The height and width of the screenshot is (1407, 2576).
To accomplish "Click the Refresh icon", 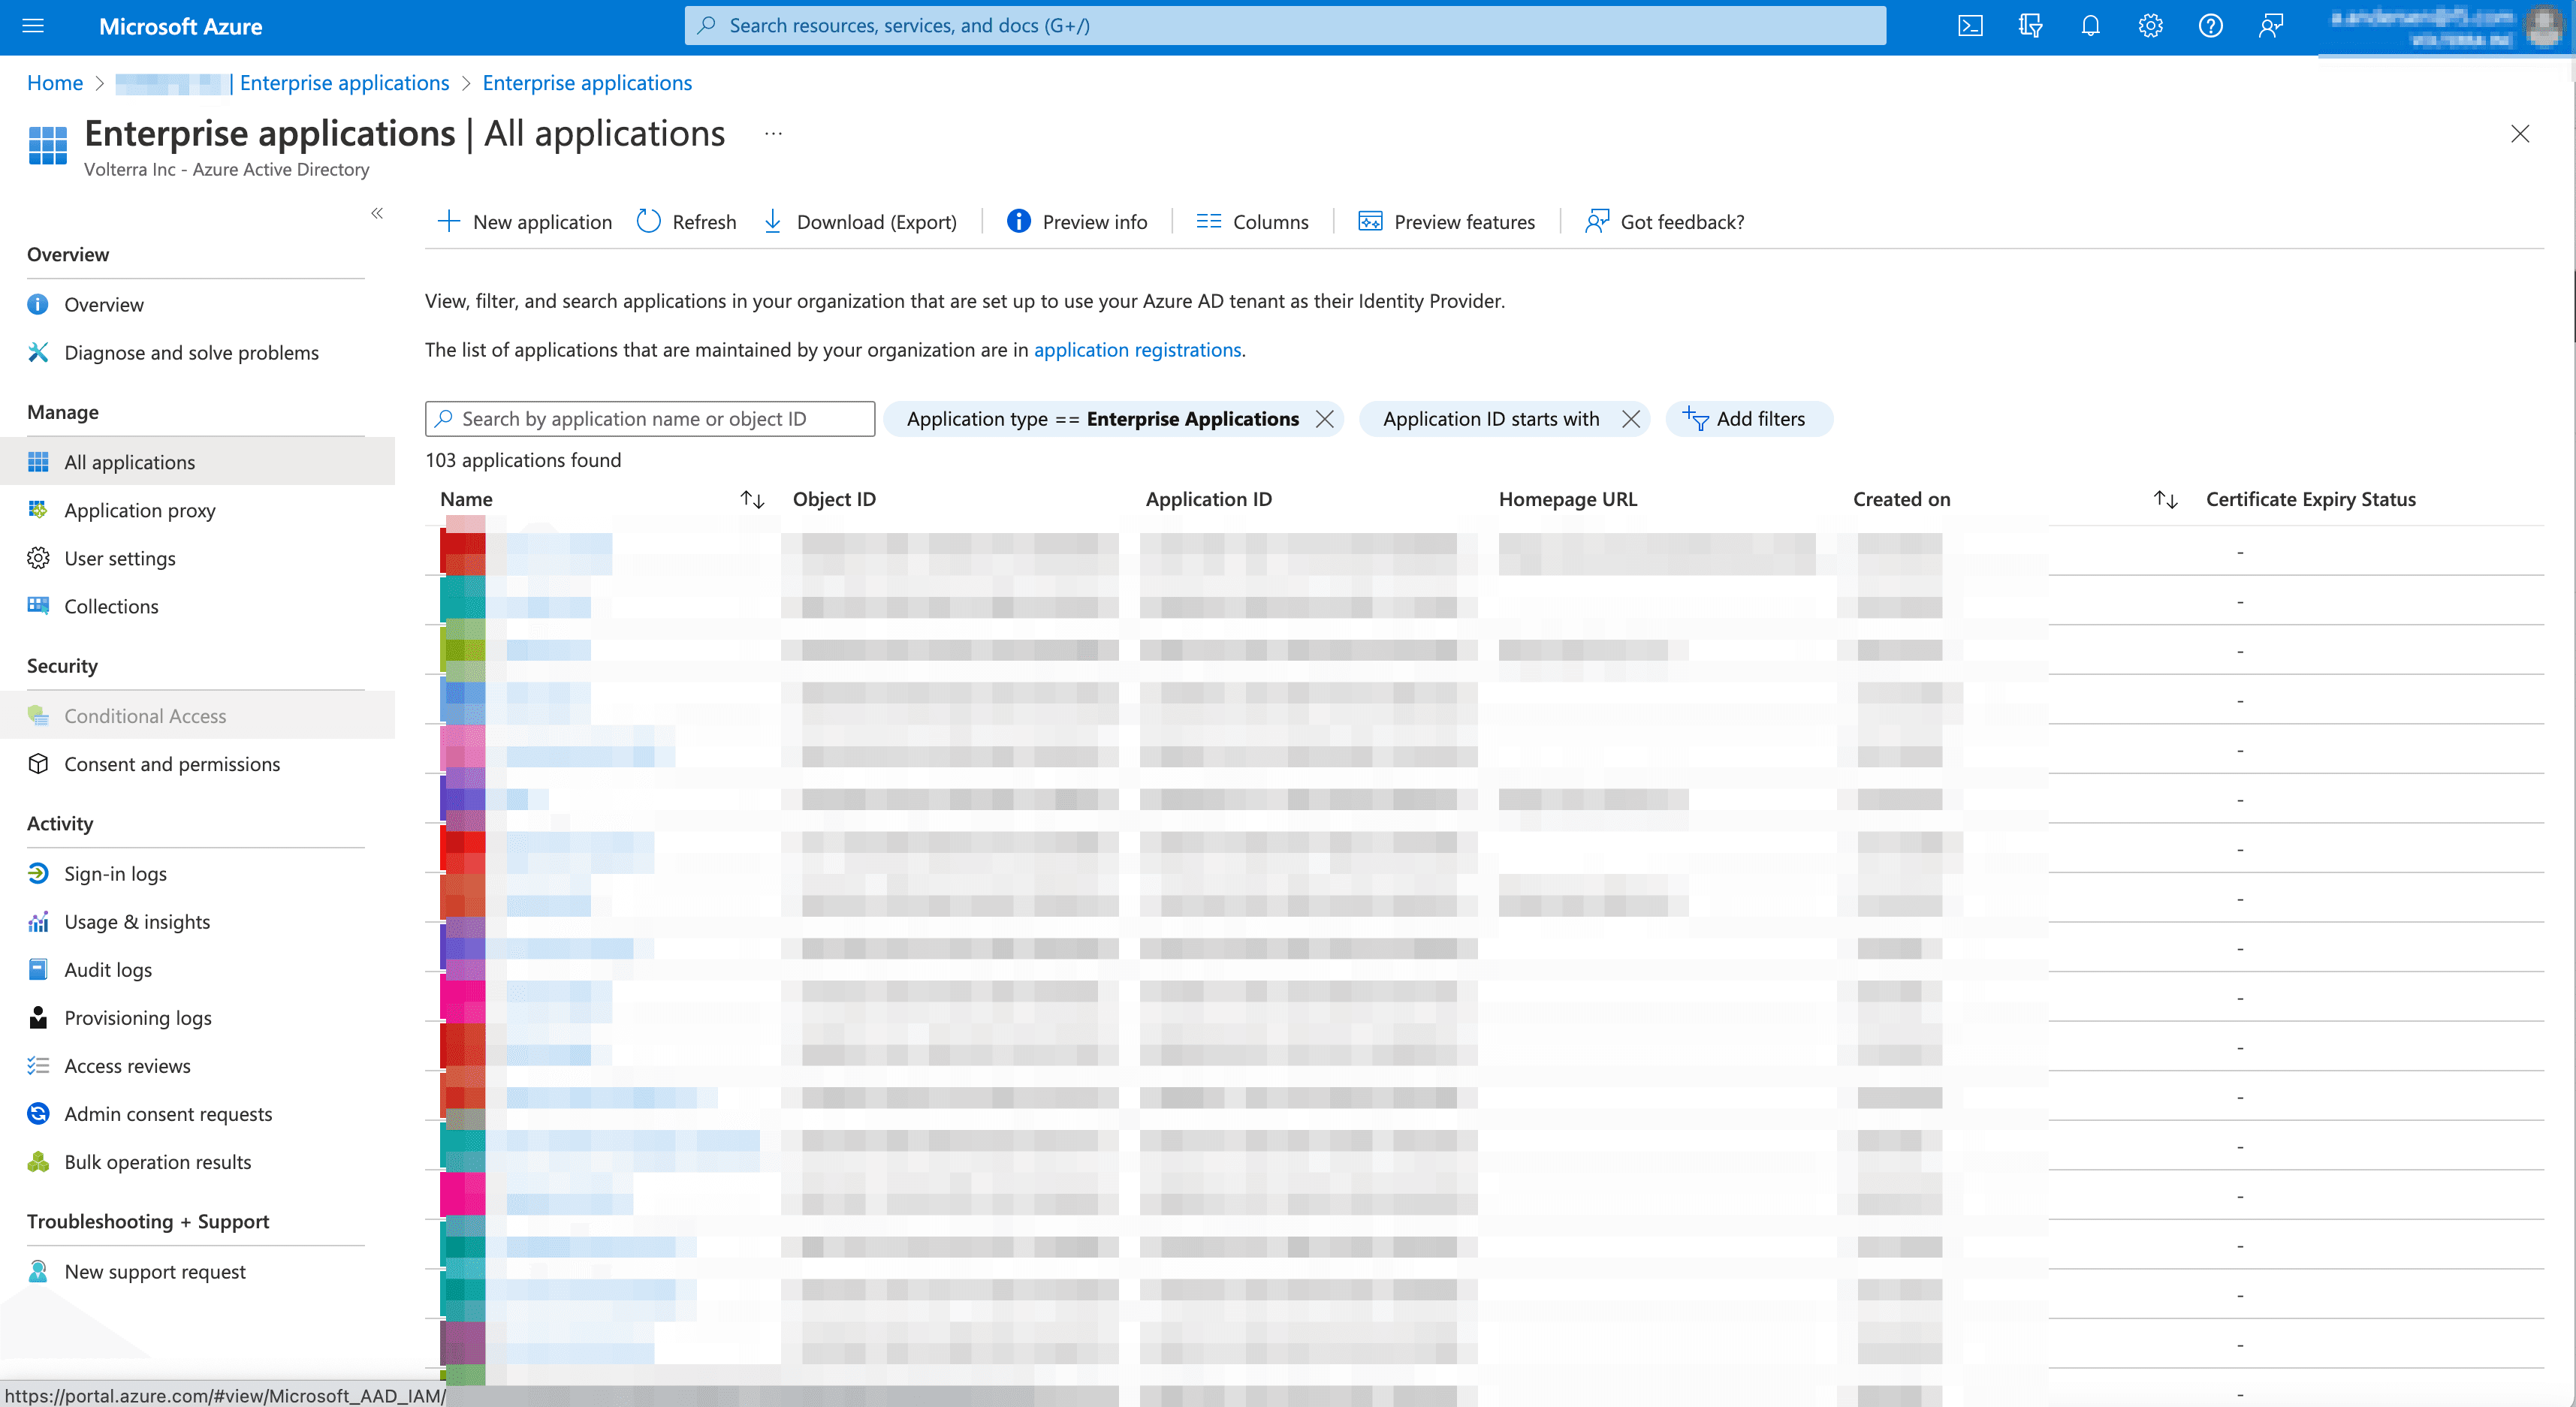I will click(x=650, y=221).
